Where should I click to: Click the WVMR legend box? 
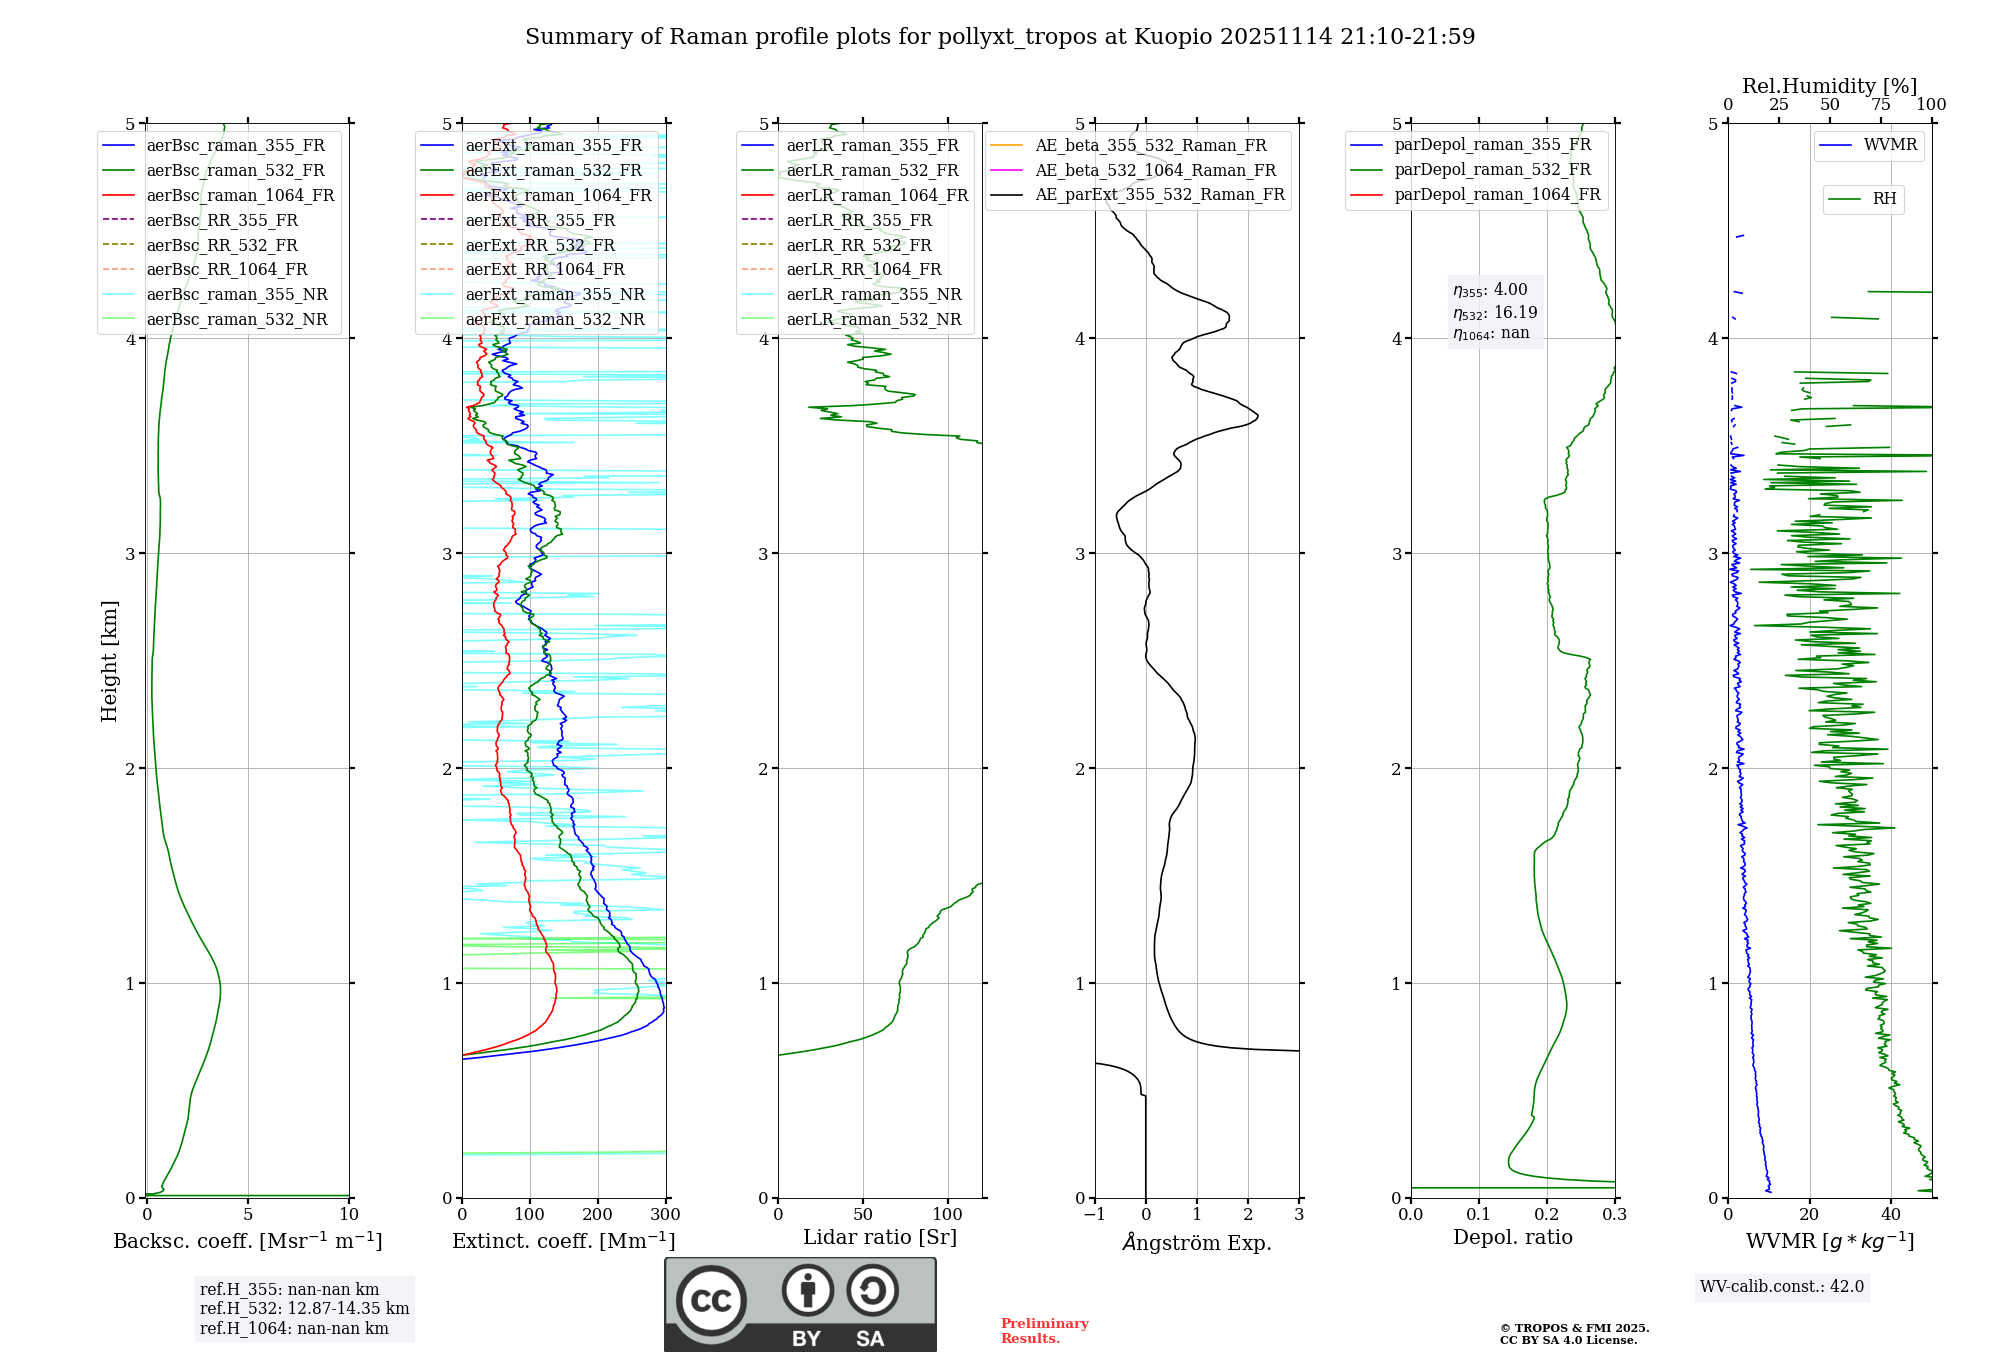[1868, 145]
